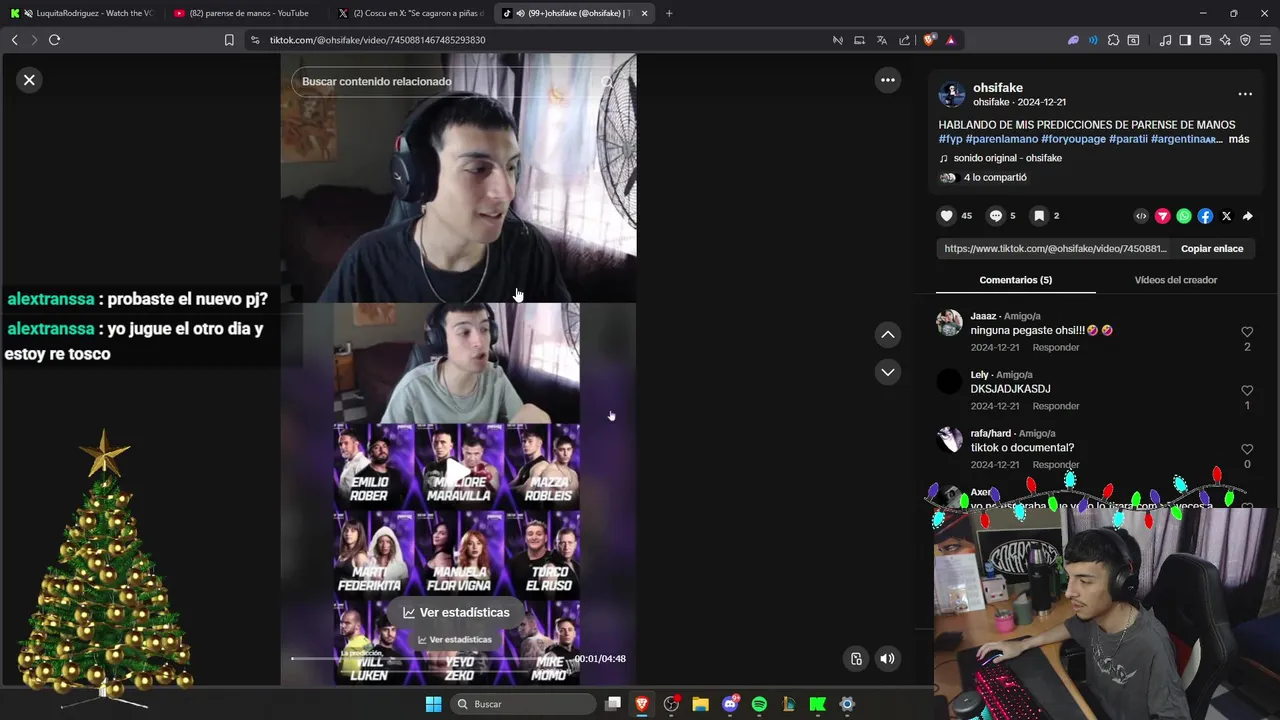Open the Kick app from the taskbar
This screenshot has width=1280, height=720.
click(817, 704)
